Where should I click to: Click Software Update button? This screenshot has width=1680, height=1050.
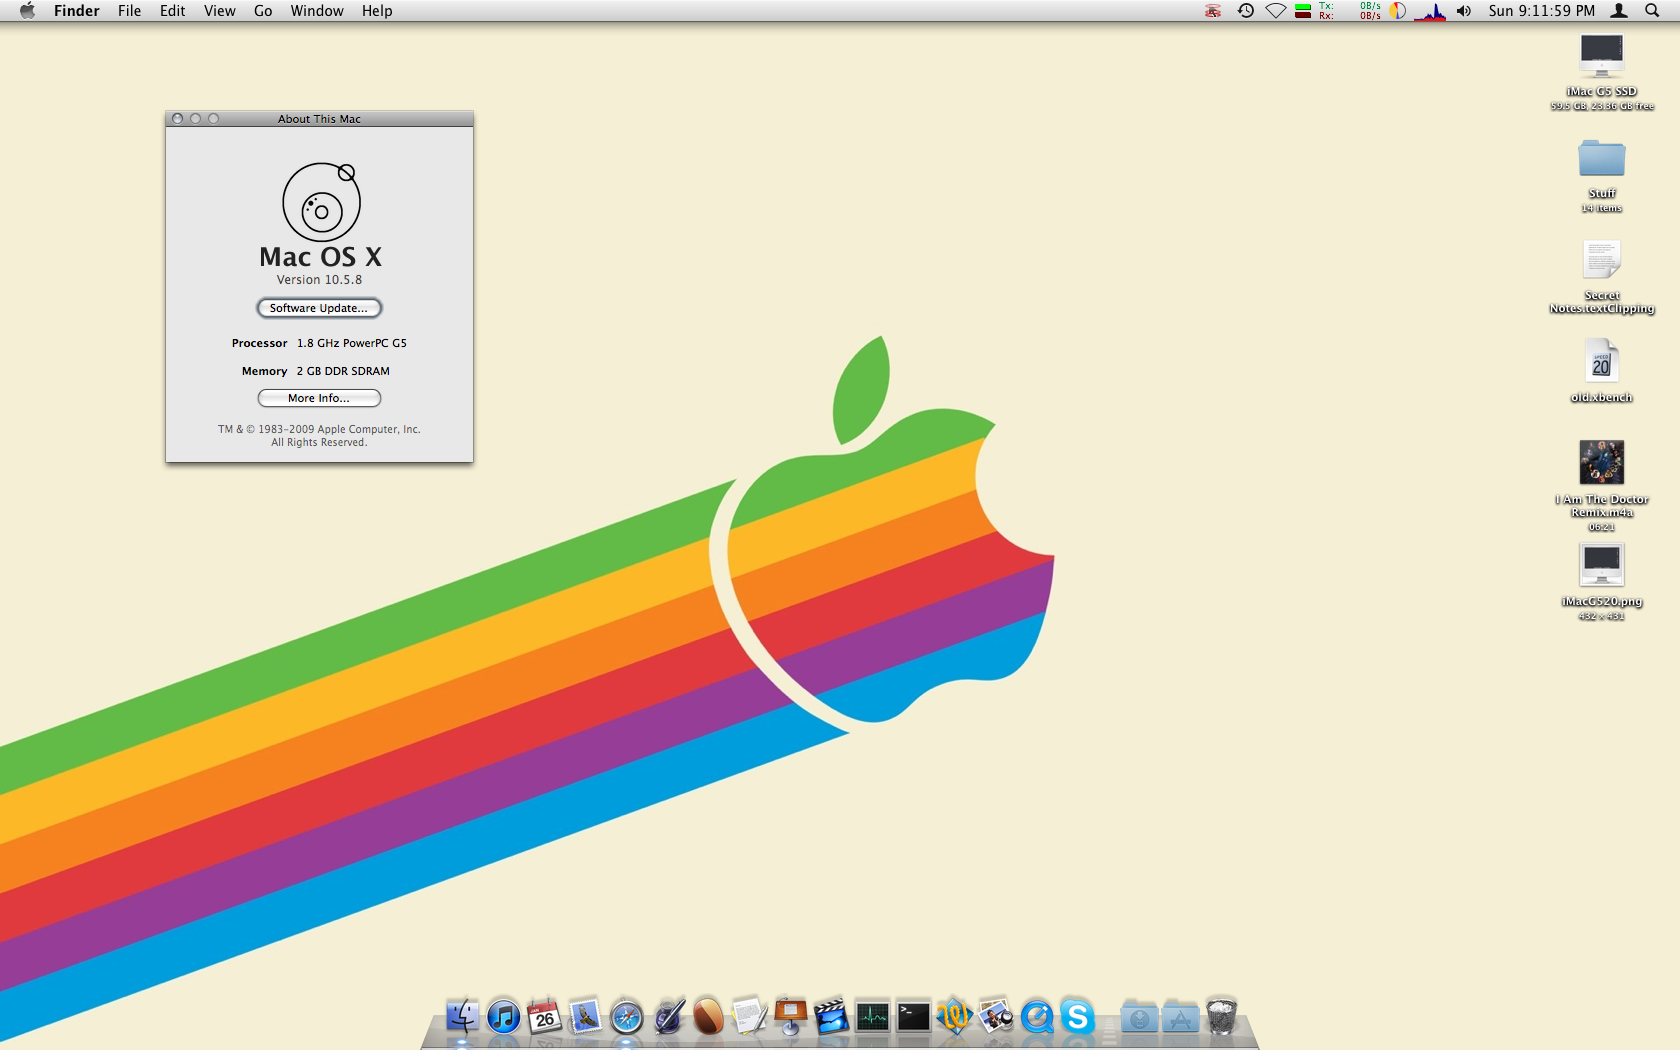point(319,308)
